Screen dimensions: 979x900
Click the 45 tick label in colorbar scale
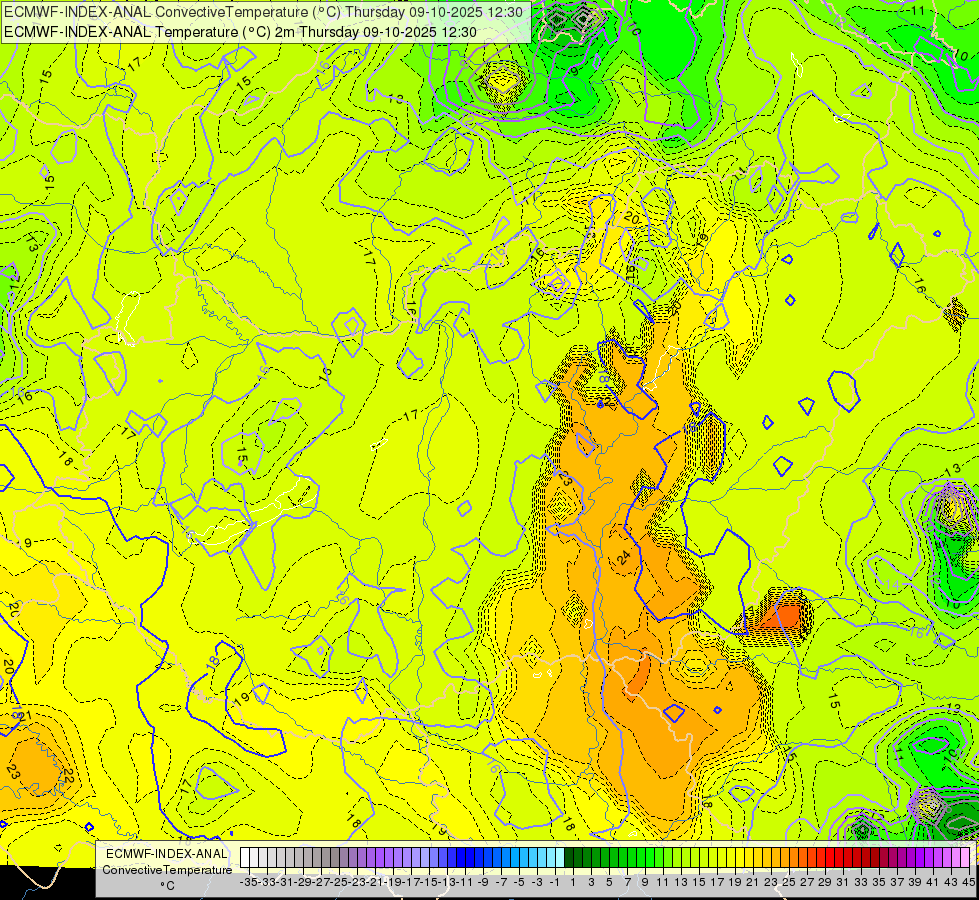[x=968, y=882]
